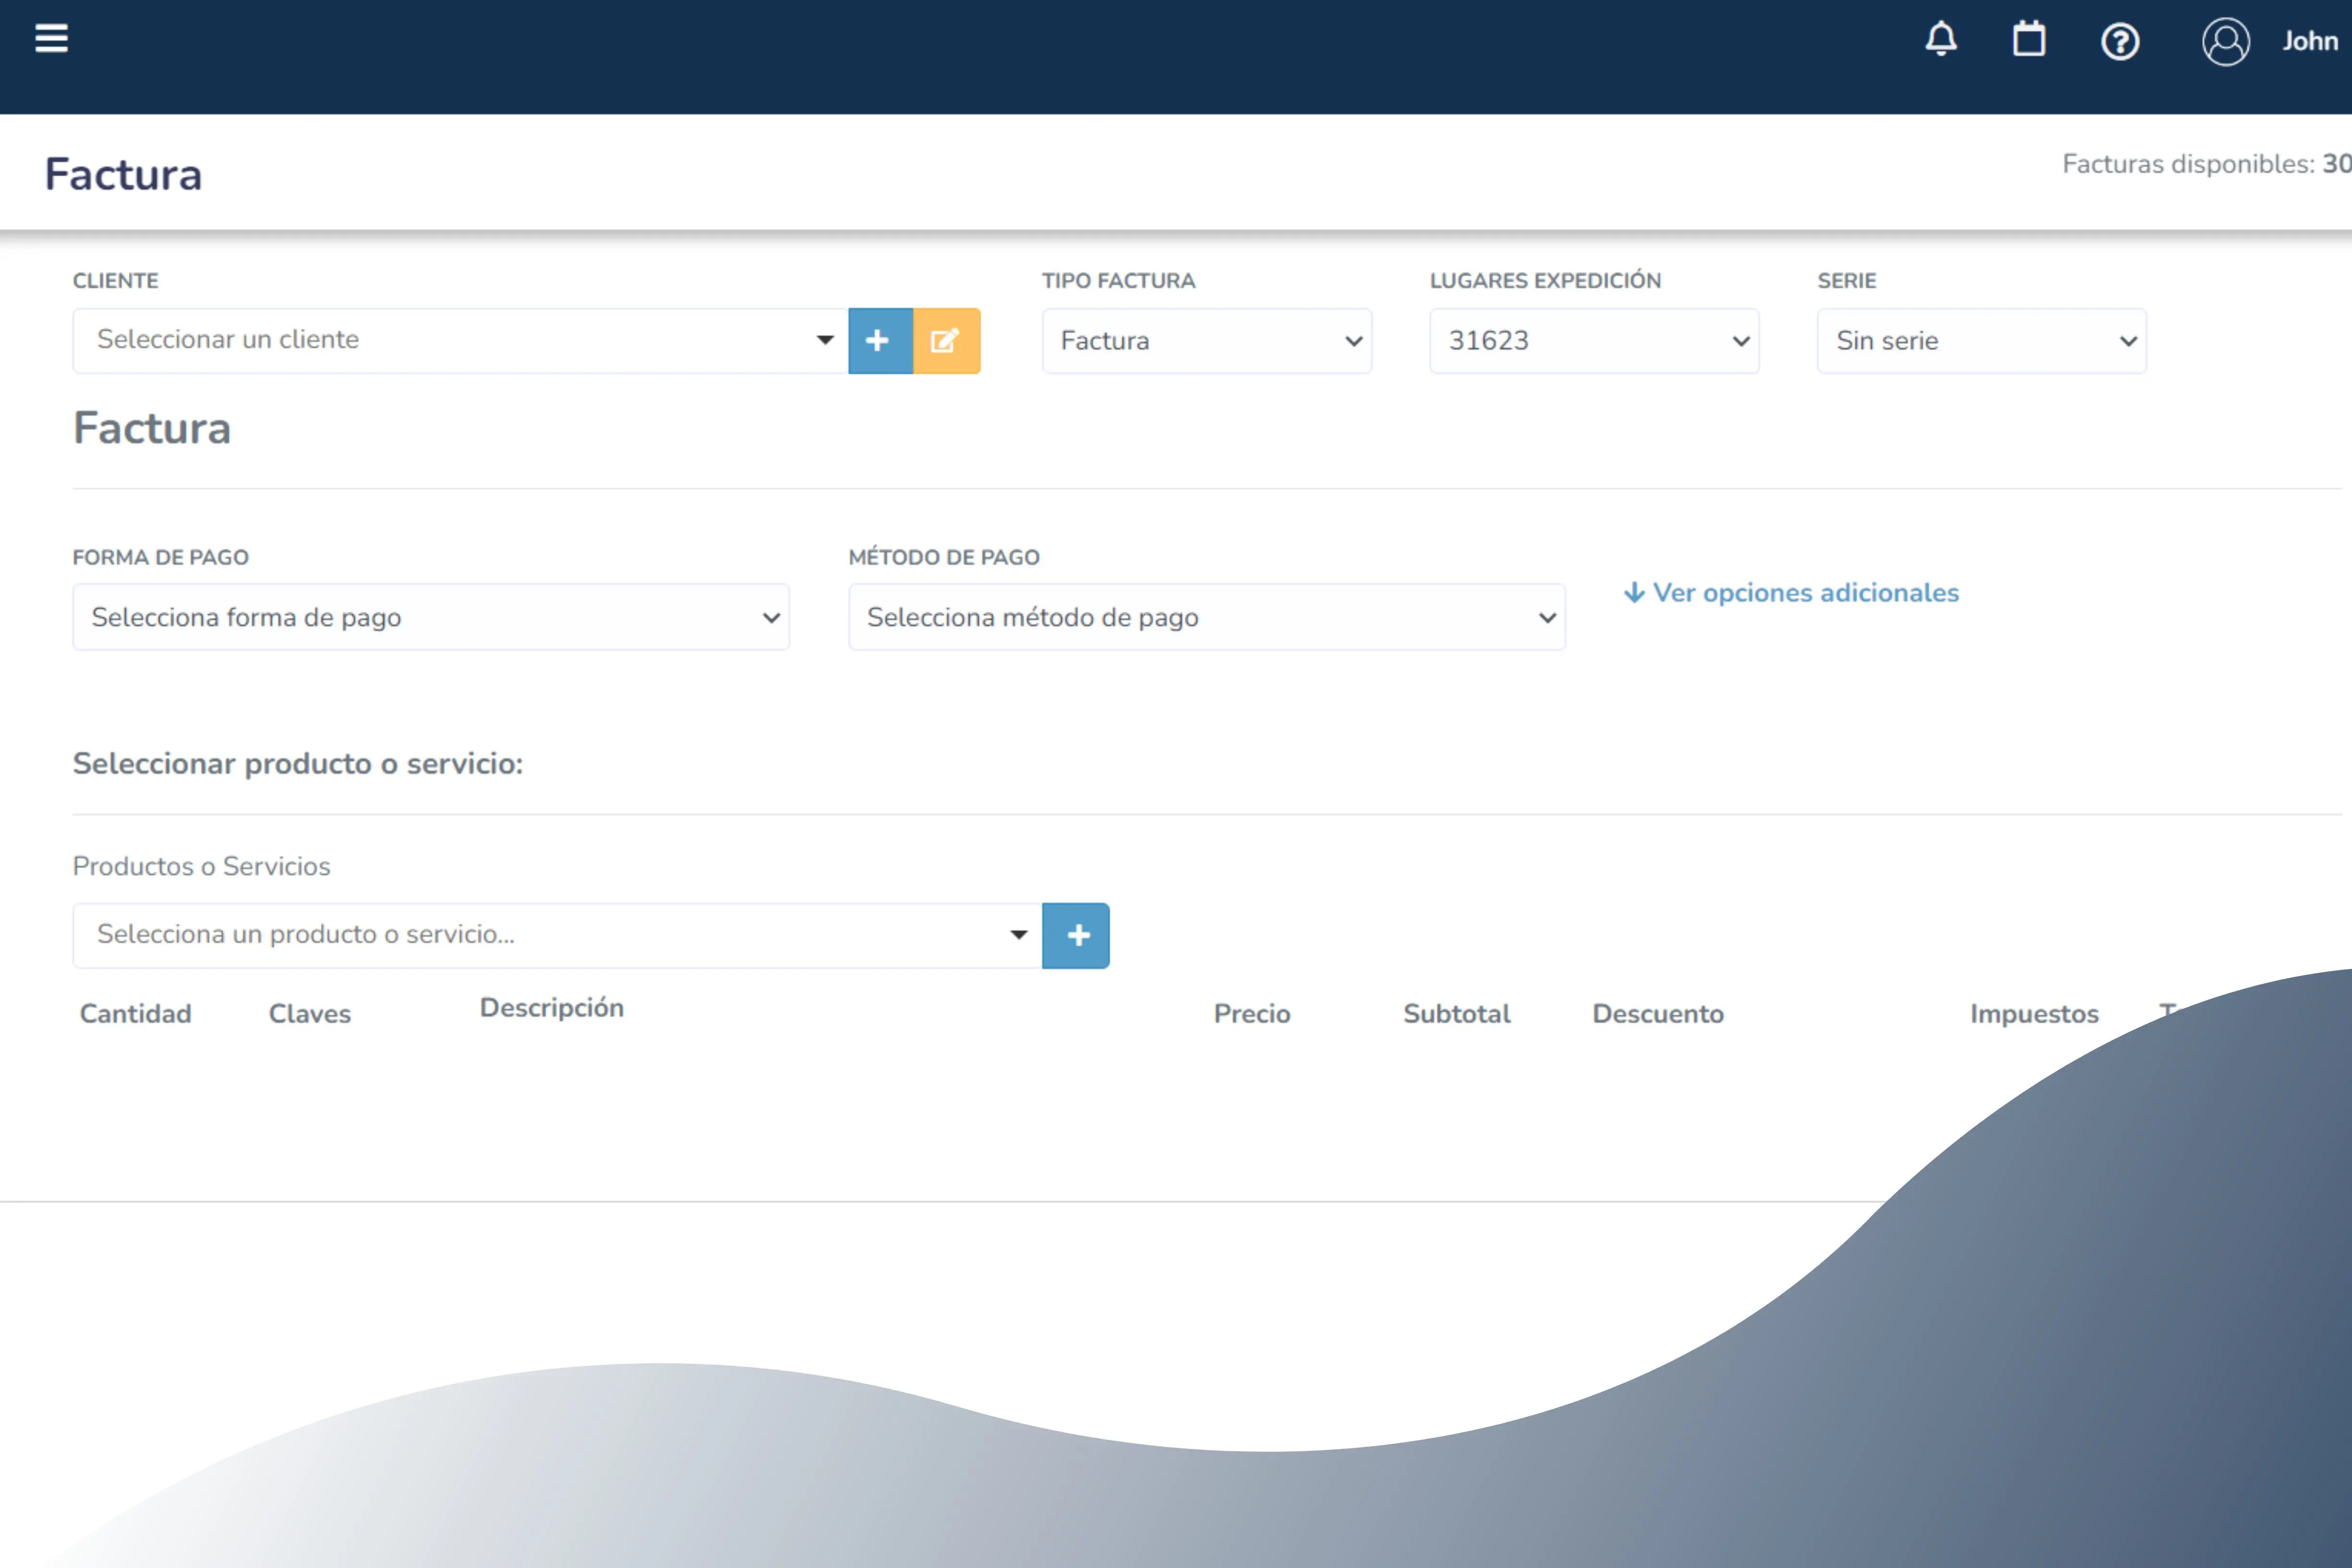Click the Precio column header
This screenshot has height=1568, width=2352.
point(1252,1014)
